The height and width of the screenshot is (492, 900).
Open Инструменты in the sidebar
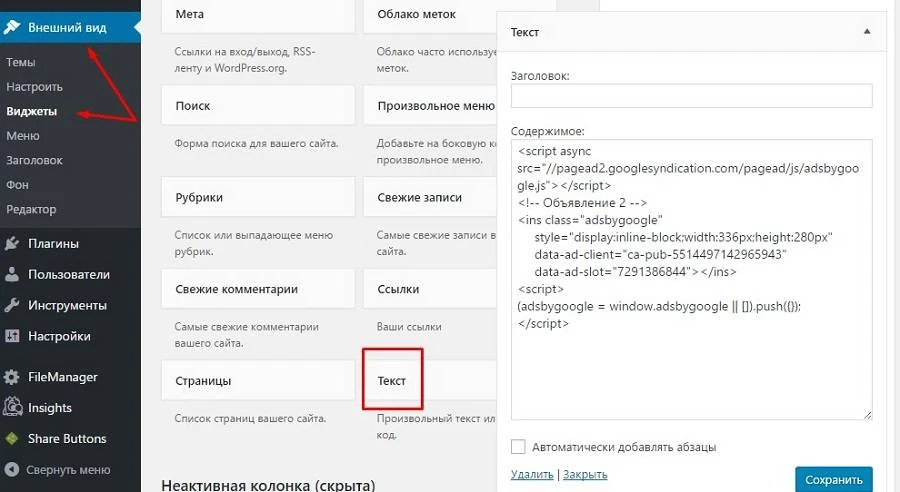coord(67,305)
